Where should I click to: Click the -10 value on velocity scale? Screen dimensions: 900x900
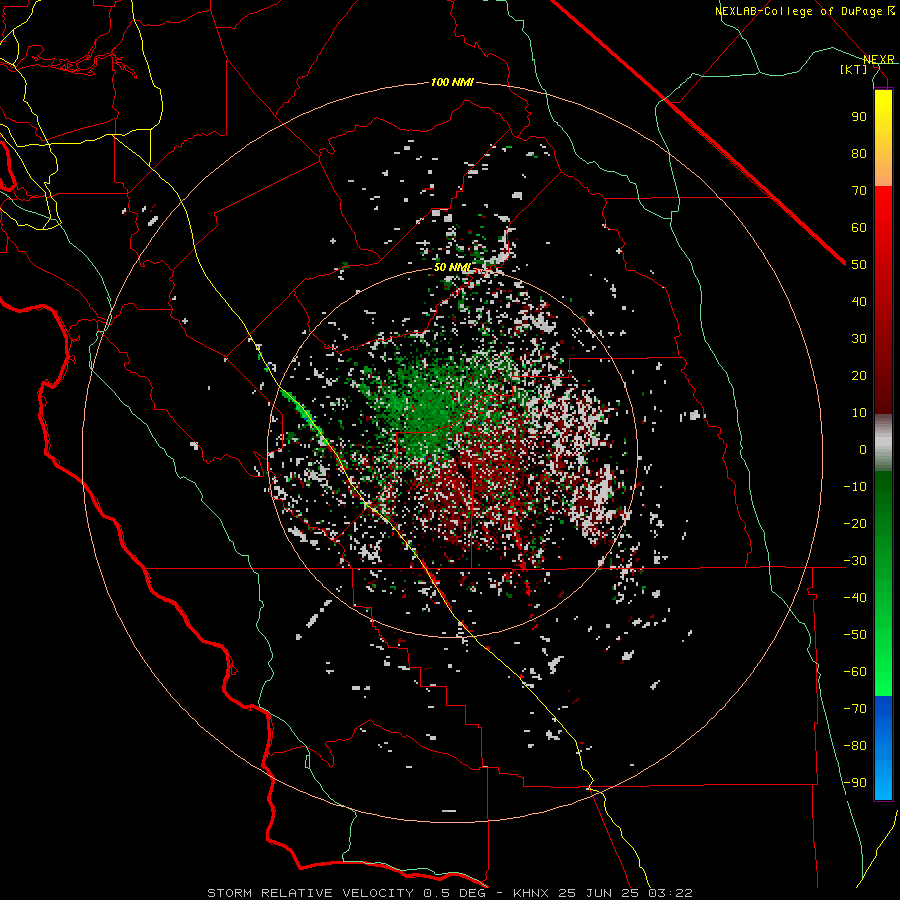[x=855, y=487]
